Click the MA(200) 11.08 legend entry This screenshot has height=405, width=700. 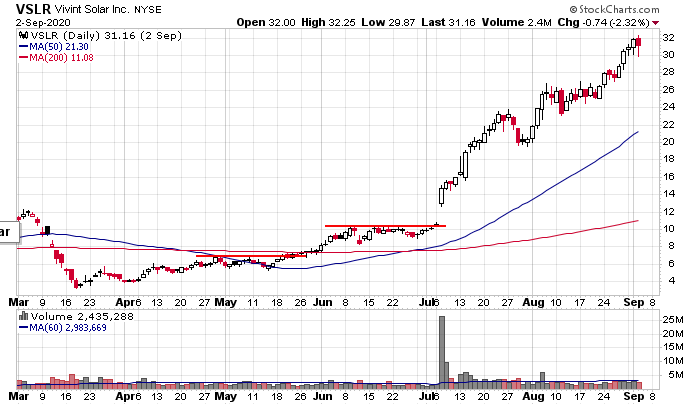pos(56,58)
